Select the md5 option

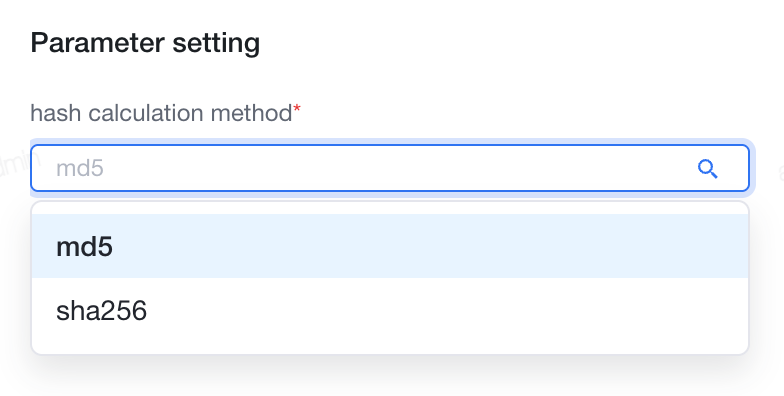[390, 246]
